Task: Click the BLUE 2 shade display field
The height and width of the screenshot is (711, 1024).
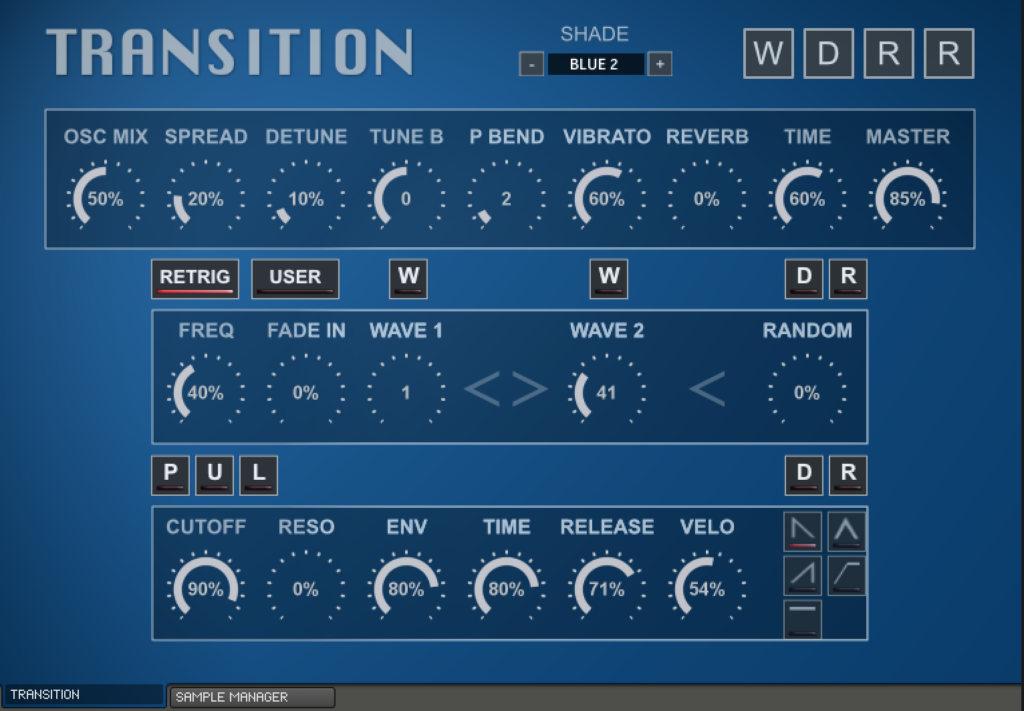Action: [x=595, y=63]
